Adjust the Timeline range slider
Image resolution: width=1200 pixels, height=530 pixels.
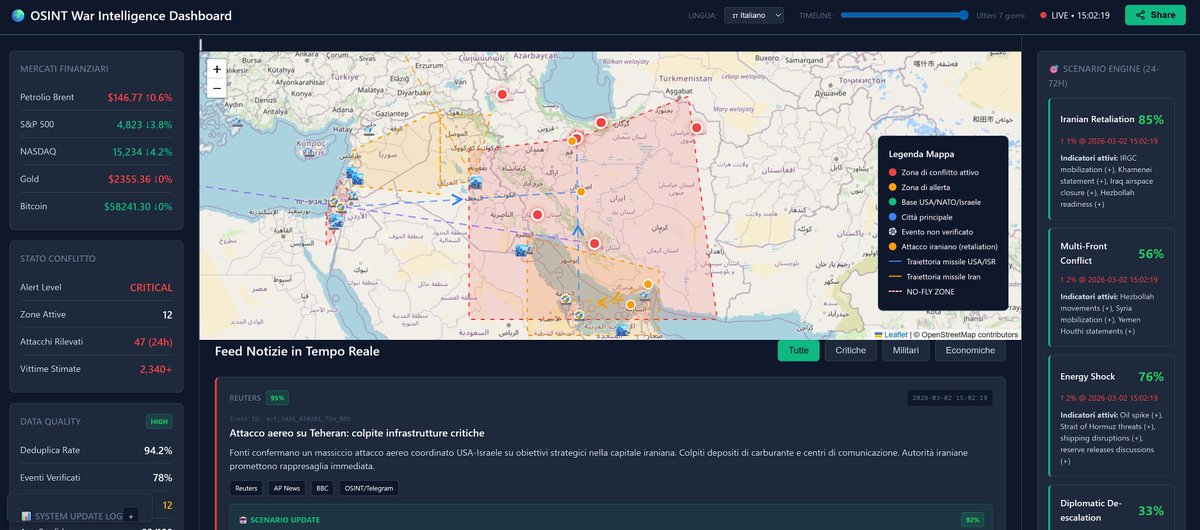tap(905, 15)
